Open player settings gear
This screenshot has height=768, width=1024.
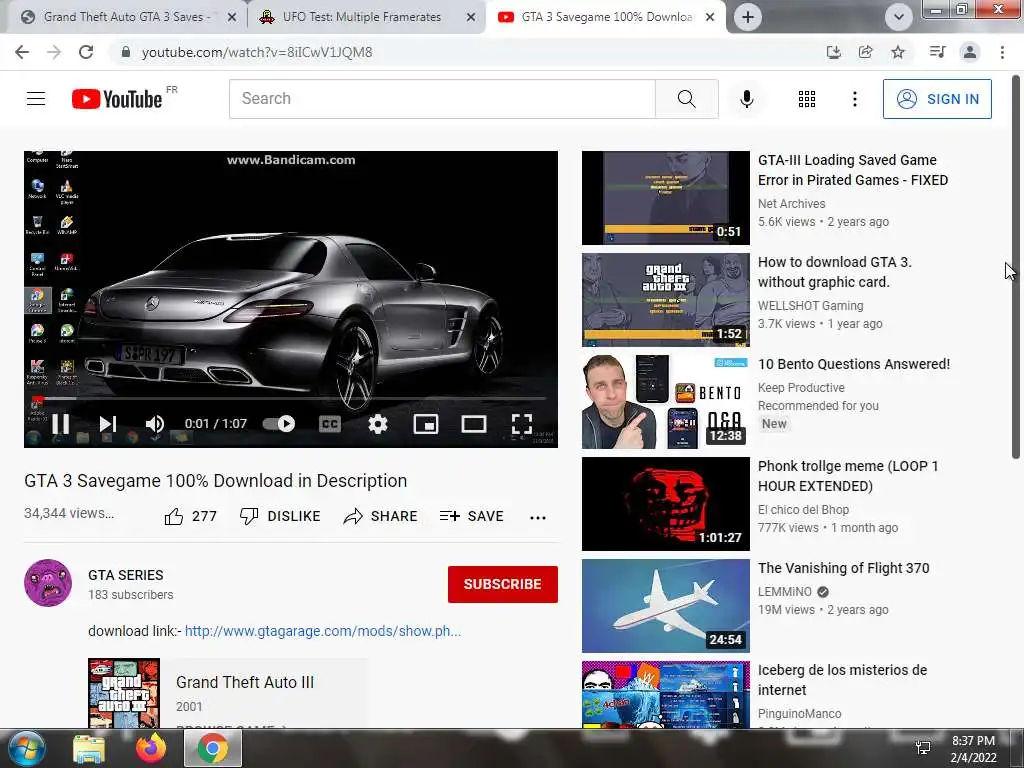tap(377, 424)
